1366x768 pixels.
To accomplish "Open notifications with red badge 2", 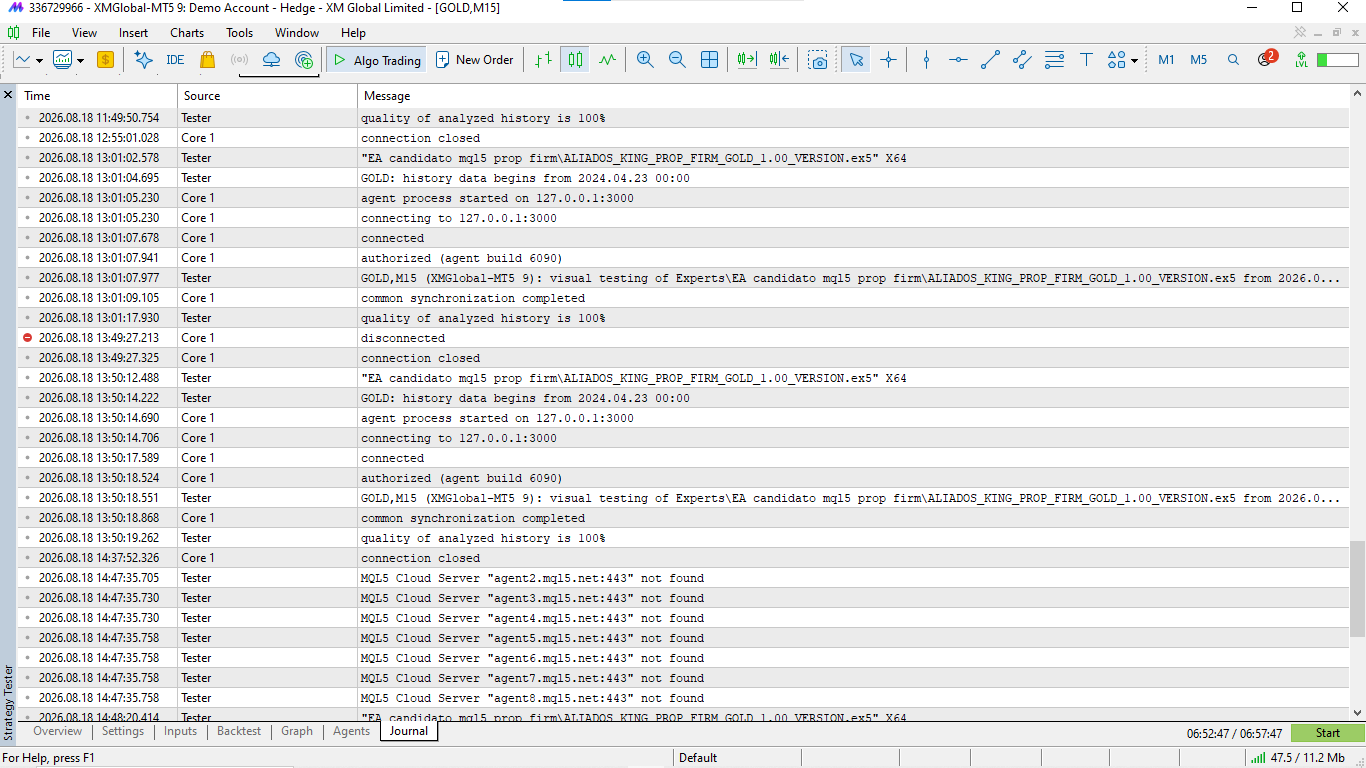I will (1266, 59).
